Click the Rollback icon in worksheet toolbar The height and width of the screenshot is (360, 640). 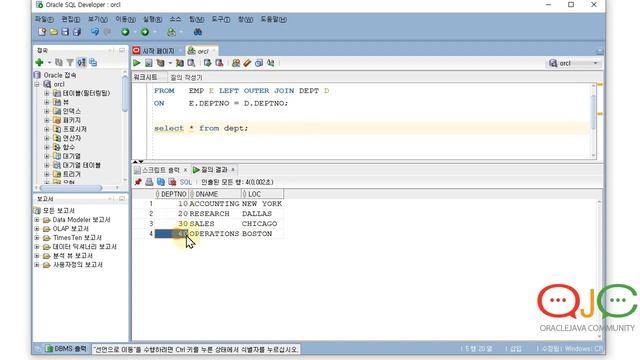coord(219,63)
